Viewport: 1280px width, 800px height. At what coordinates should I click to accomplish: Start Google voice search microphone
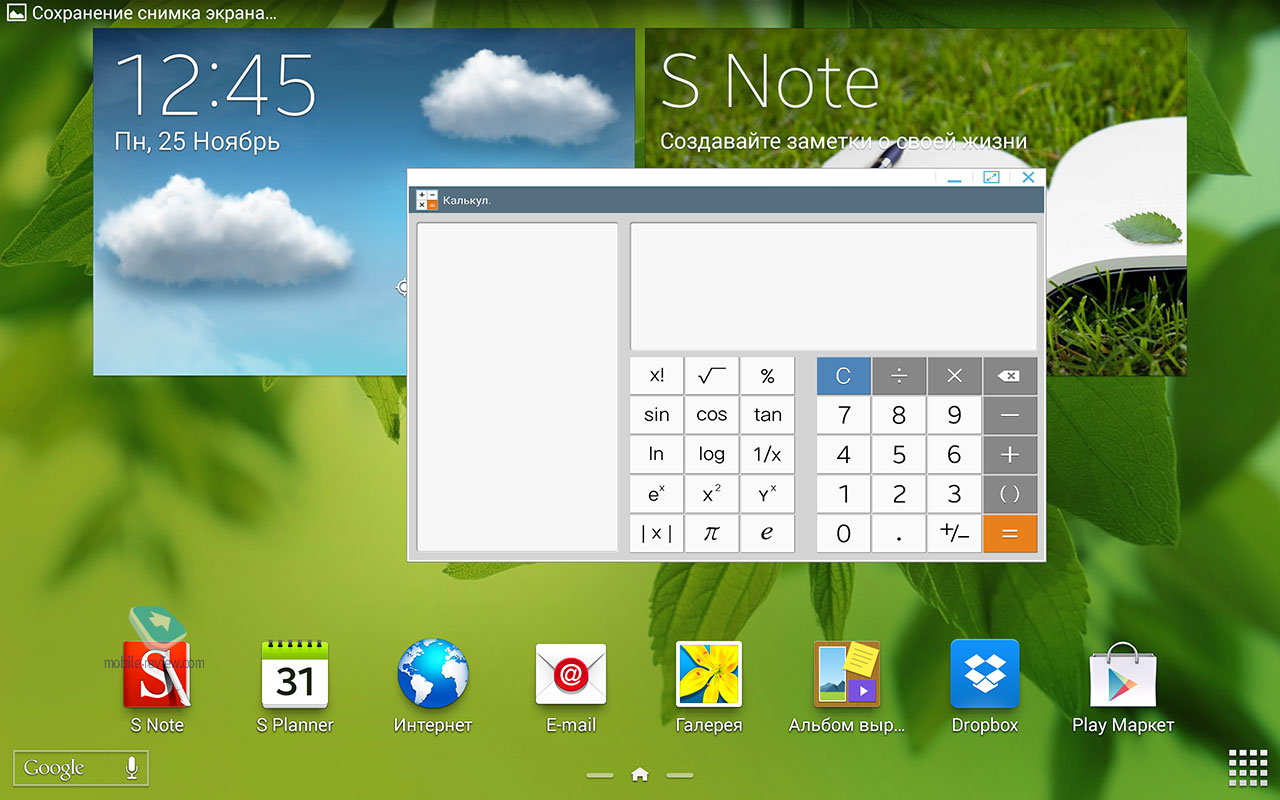coord(131,768)
